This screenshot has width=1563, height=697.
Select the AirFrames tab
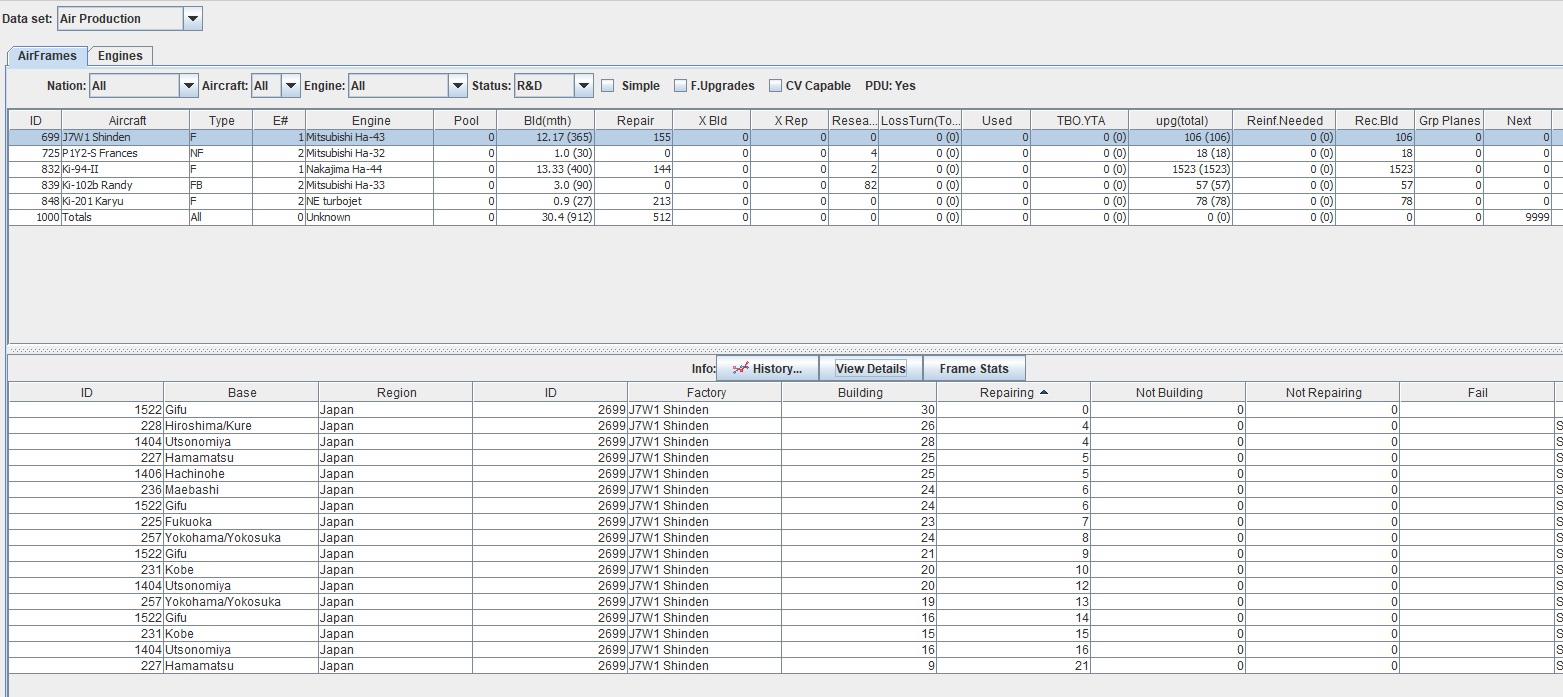click(47, 56)
